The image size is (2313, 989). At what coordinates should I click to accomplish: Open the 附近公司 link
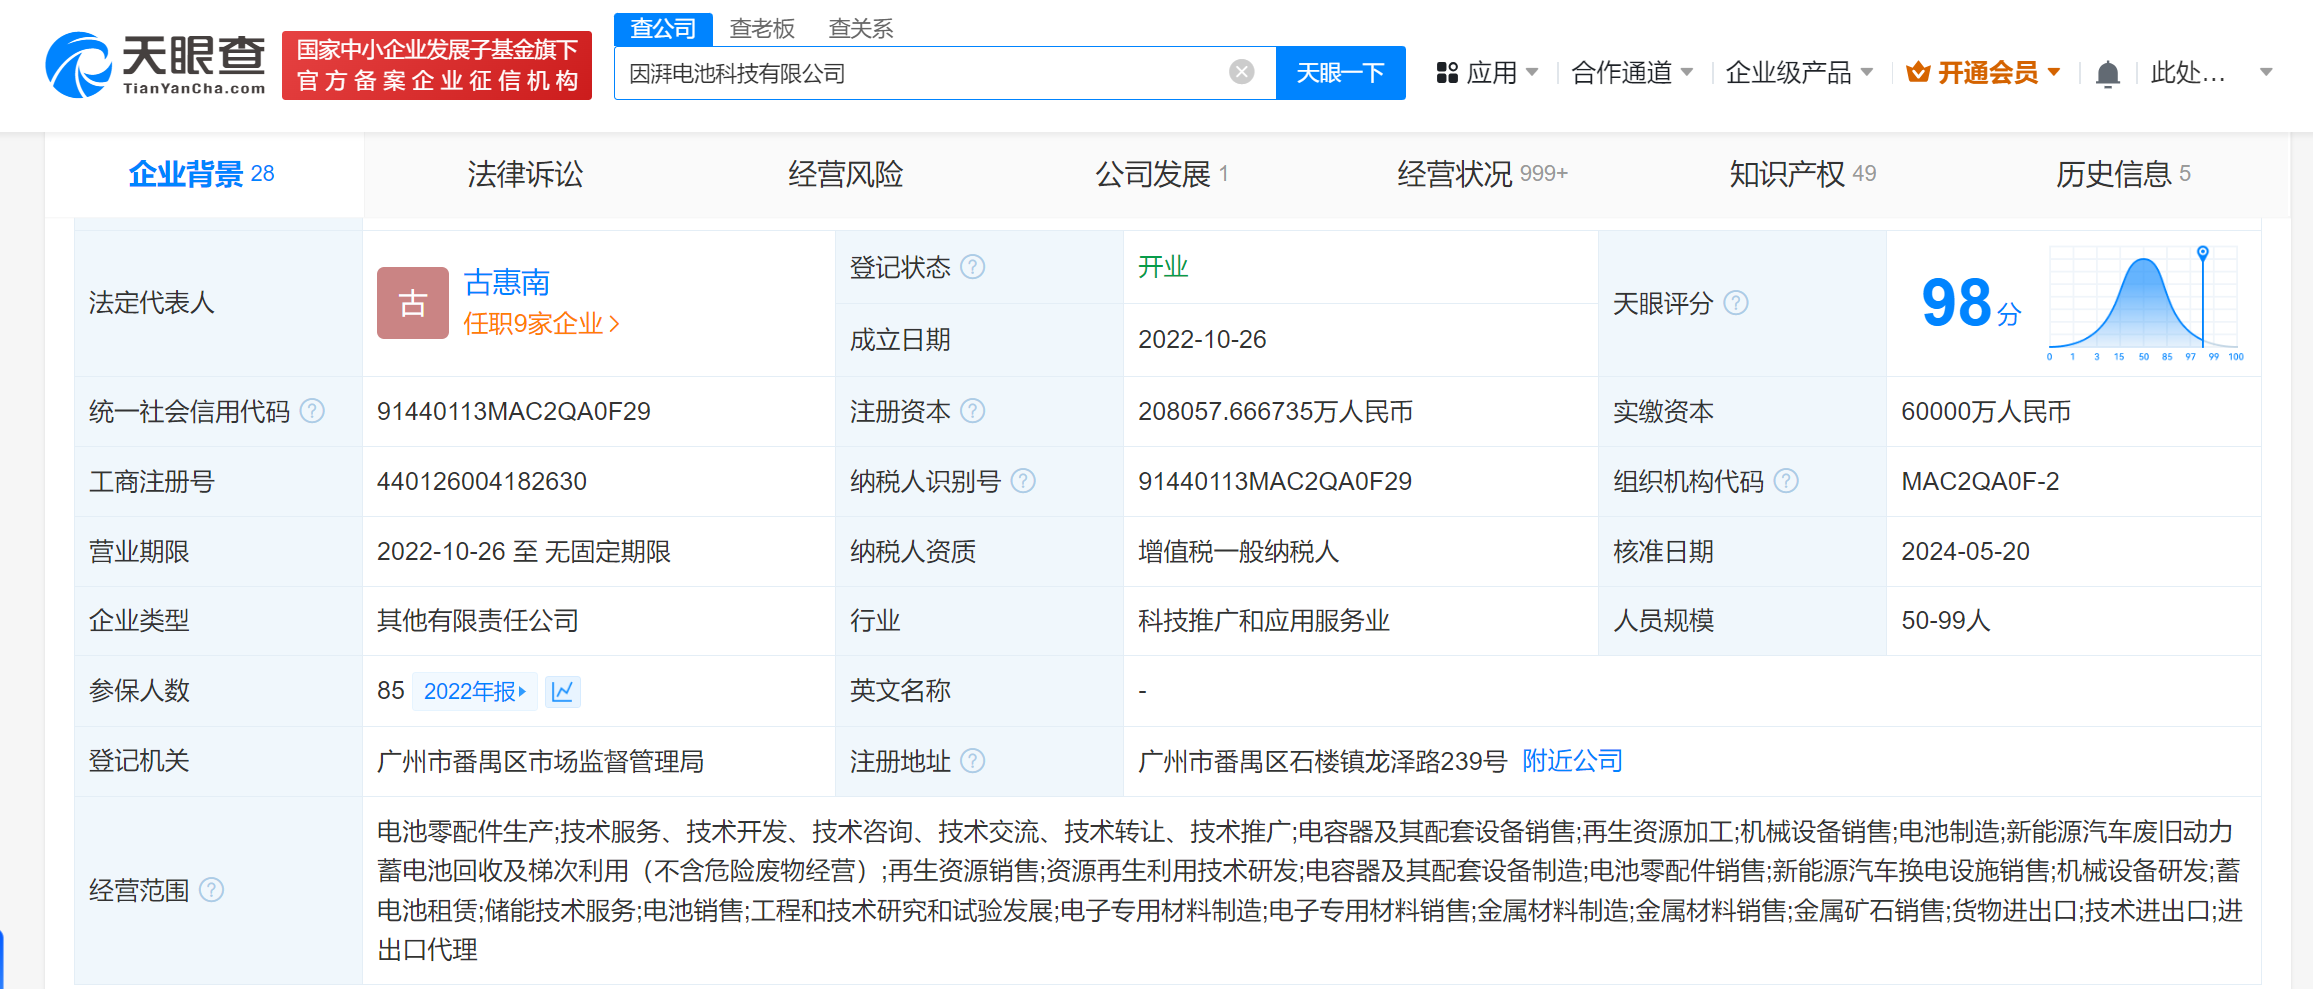(1571, 761)
